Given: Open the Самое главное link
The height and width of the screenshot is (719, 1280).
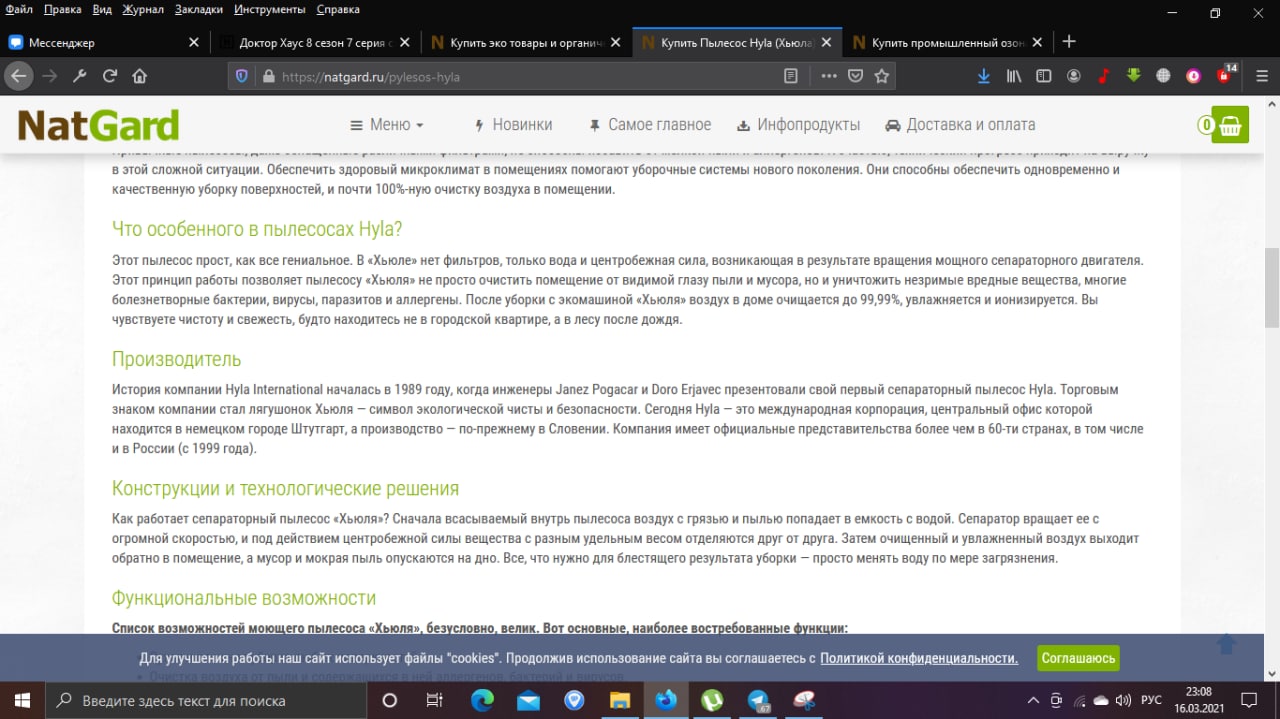Looking at the screenshot, I should click(650, 125).
